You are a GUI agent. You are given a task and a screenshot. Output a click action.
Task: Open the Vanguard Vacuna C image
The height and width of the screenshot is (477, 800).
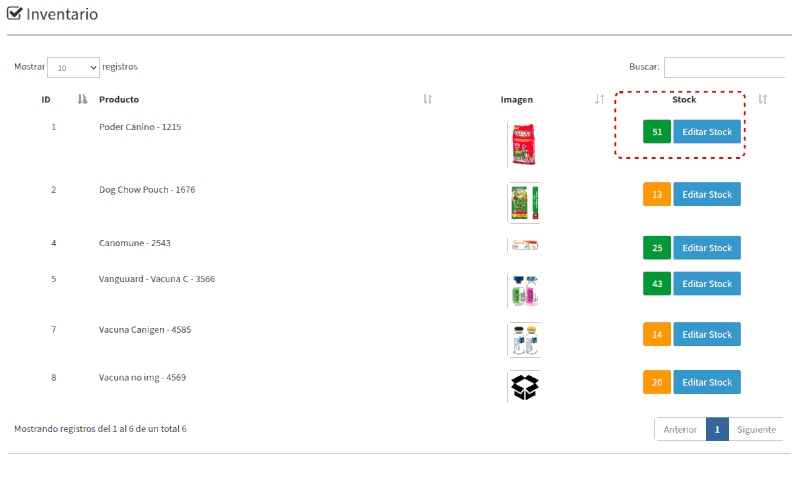click(x=524, y=289)
